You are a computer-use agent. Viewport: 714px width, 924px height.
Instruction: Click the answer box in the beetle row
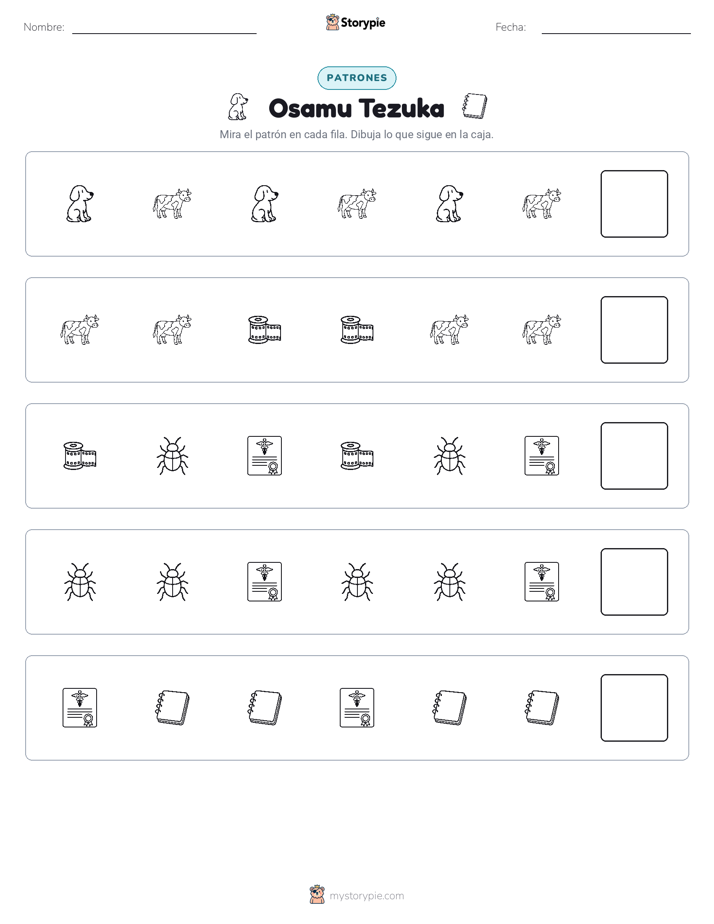pos(634,582)
